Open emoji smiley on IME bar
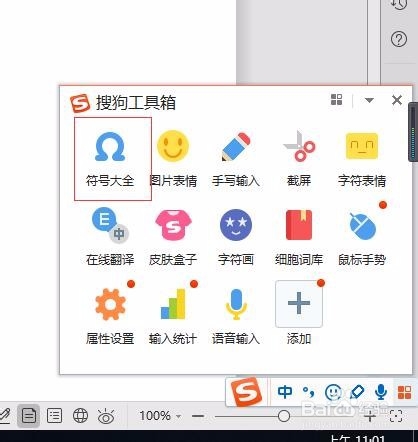Image resolution: width=418 pixels, height=442 pixels. coord(333,392)
